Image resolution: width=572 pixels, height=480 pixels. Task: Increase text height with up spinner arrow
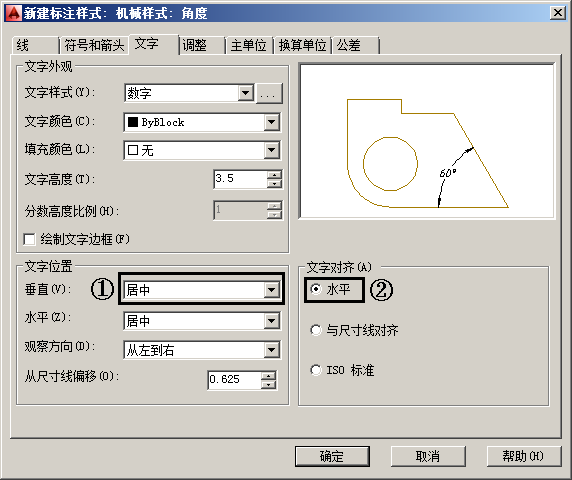274,175
